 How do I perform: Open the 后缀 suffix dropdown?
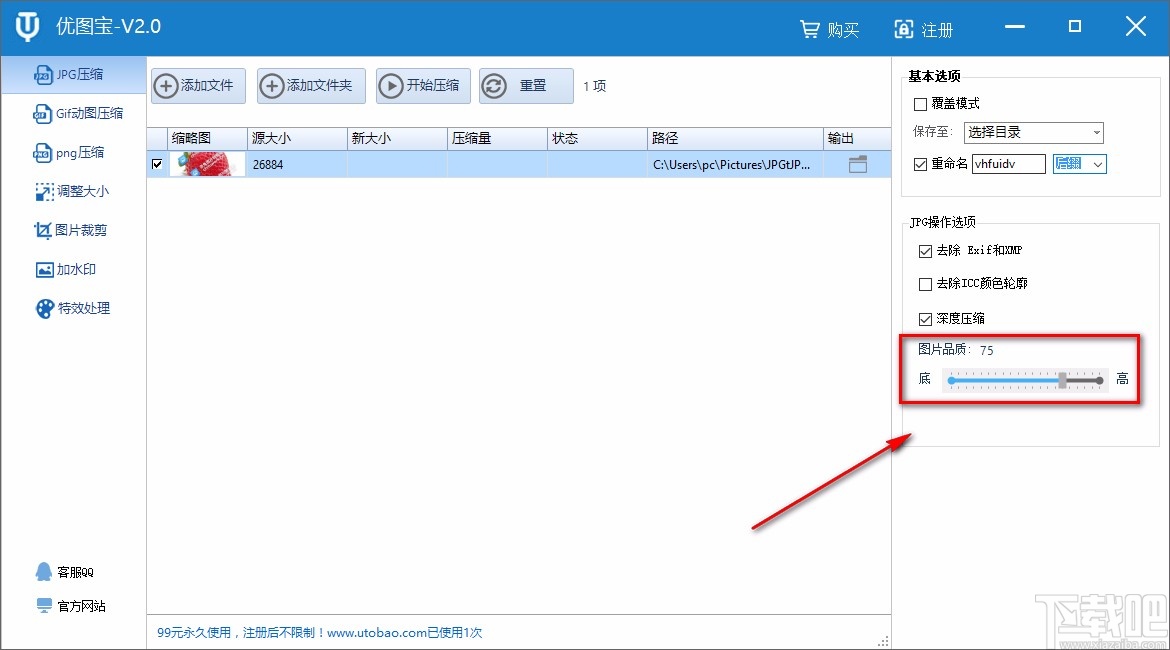[x=1079, y=164]
